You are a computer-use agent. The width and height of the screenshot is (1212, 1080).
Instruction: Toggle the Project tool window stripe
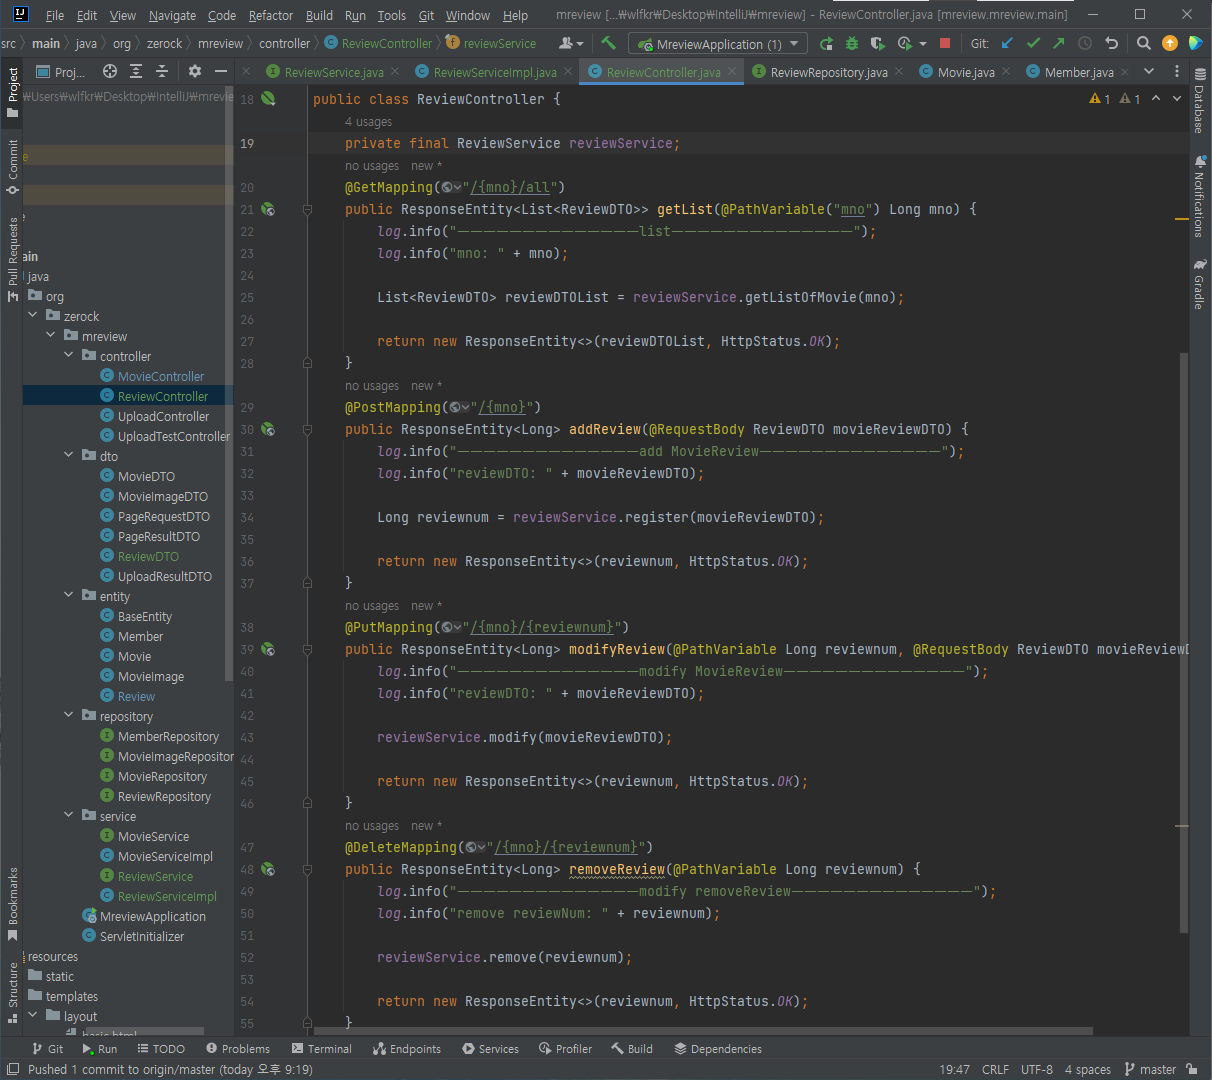13,91
